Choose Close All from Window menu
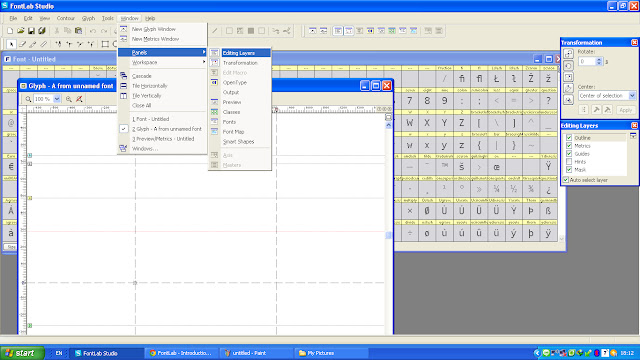 (x=141, y=105)
